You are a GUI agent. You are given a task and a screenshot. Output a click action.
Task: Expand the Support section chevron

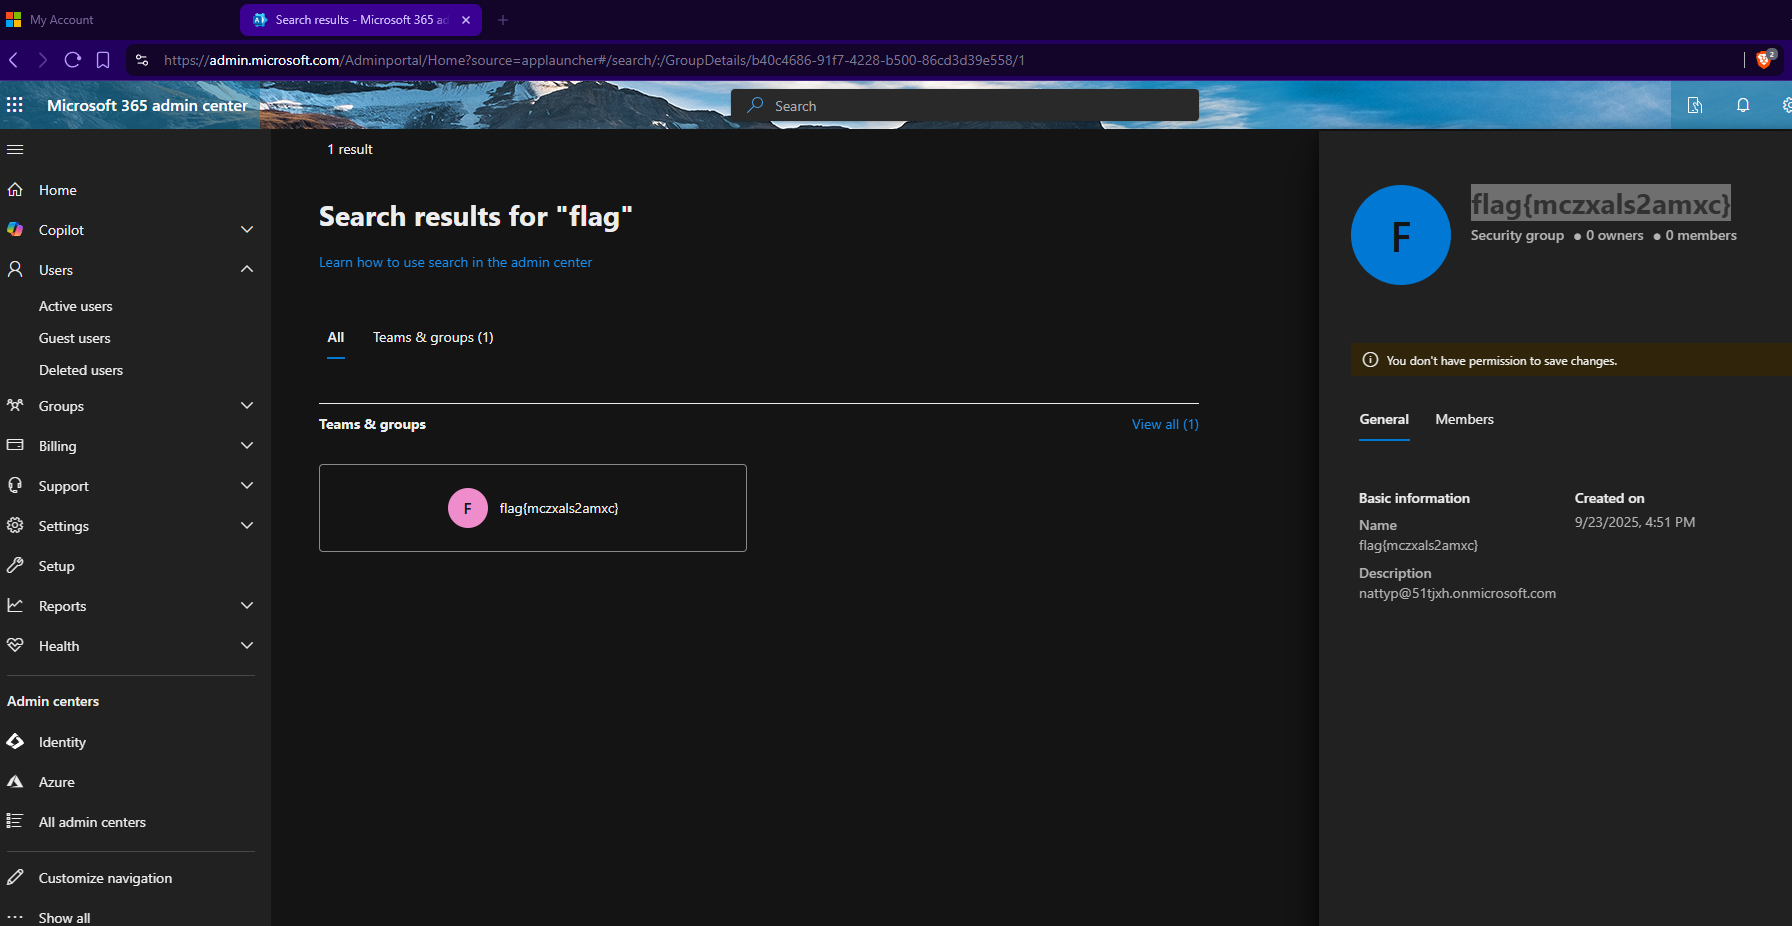(x=247, y=486)
